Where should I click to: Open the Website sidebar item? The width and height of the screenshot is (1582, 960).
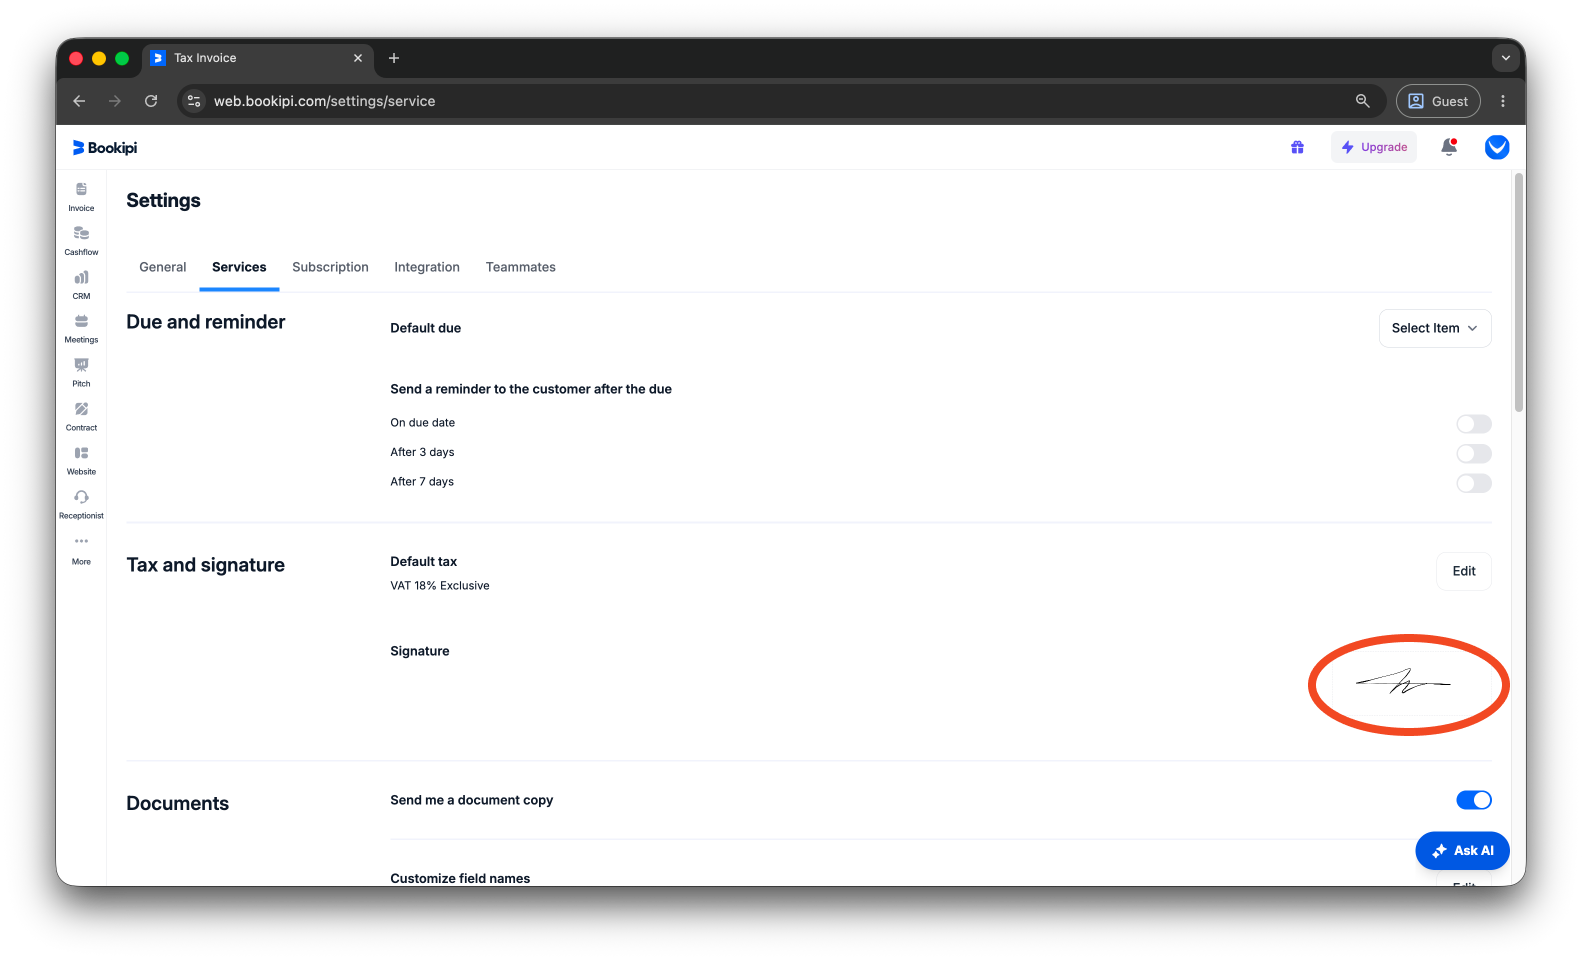[81, 461]
